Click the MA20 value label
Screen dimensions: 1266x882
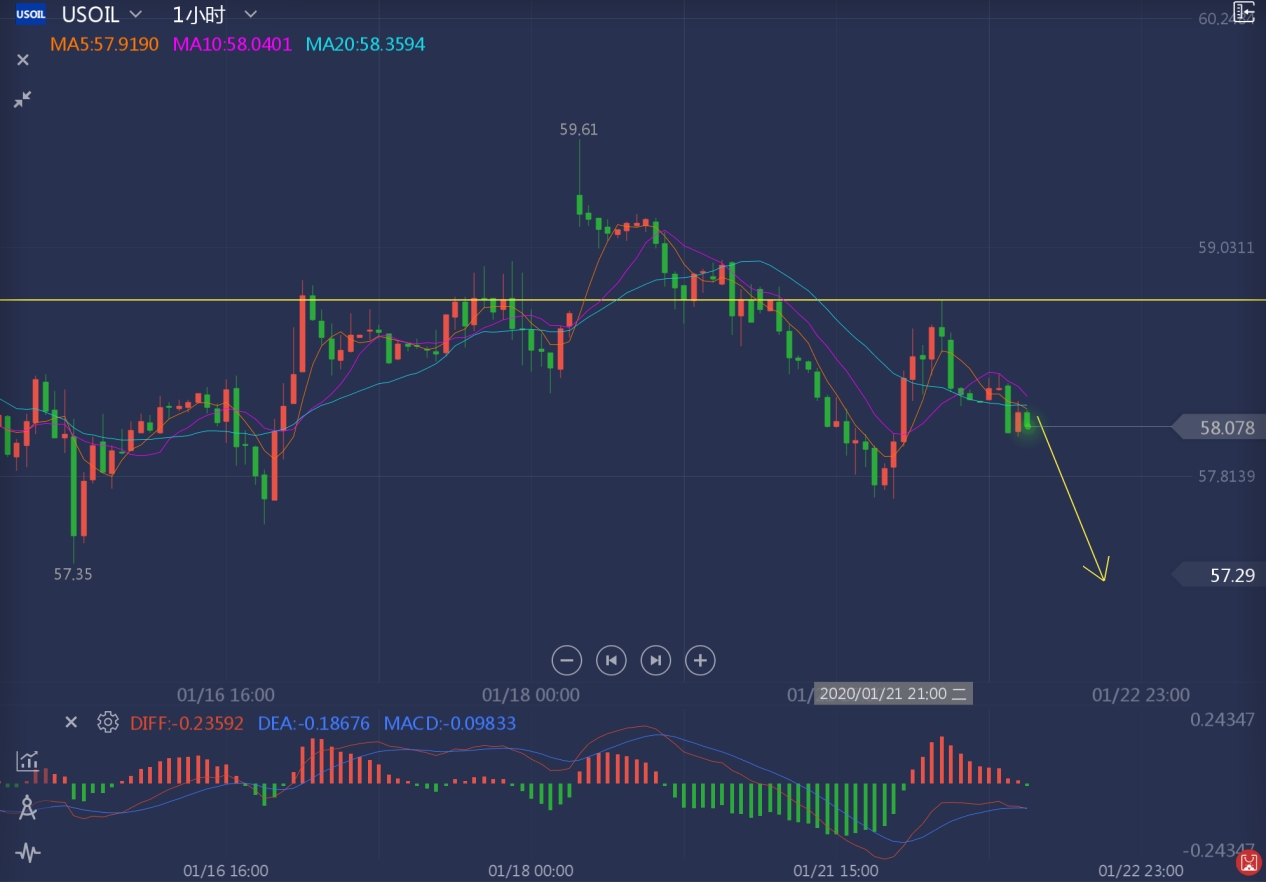[365, 44]
